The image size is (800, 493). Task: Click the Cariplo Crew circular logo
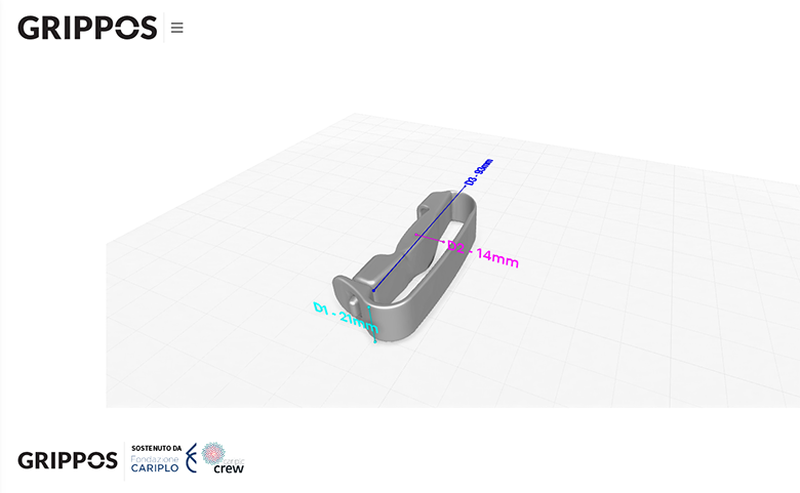(x=215, y=453)
